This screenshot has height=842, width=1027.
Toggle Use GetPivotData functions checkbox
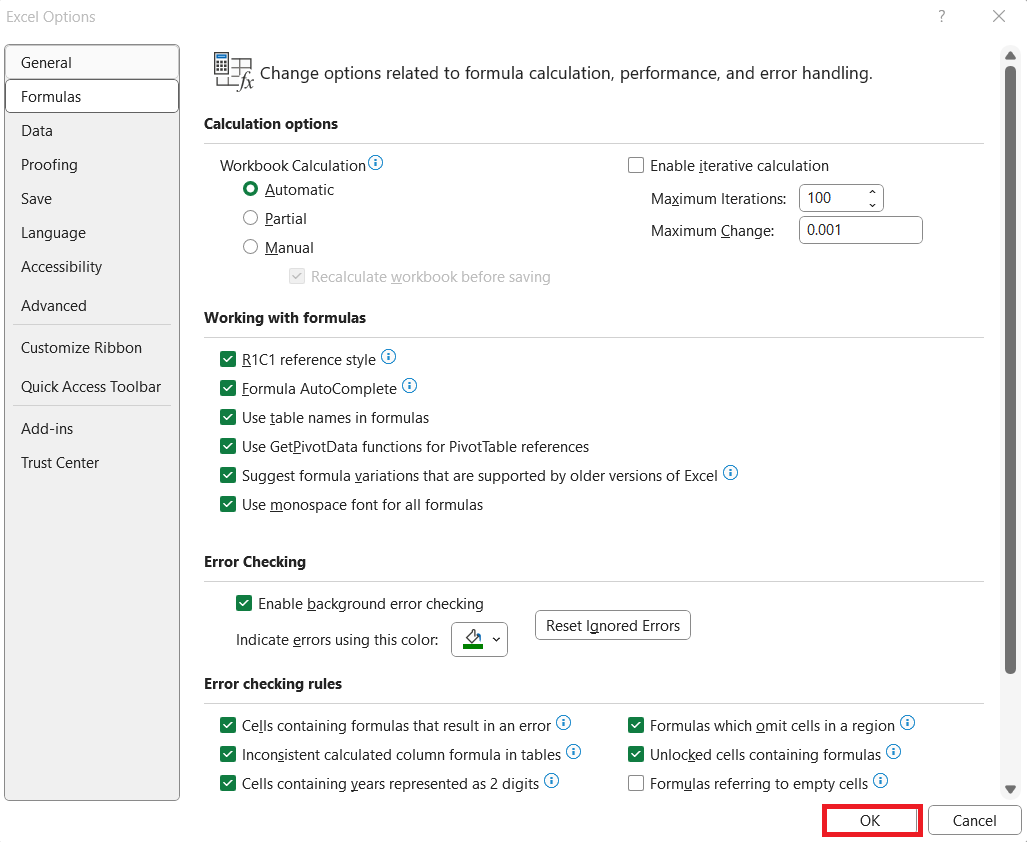pos(228,447)
